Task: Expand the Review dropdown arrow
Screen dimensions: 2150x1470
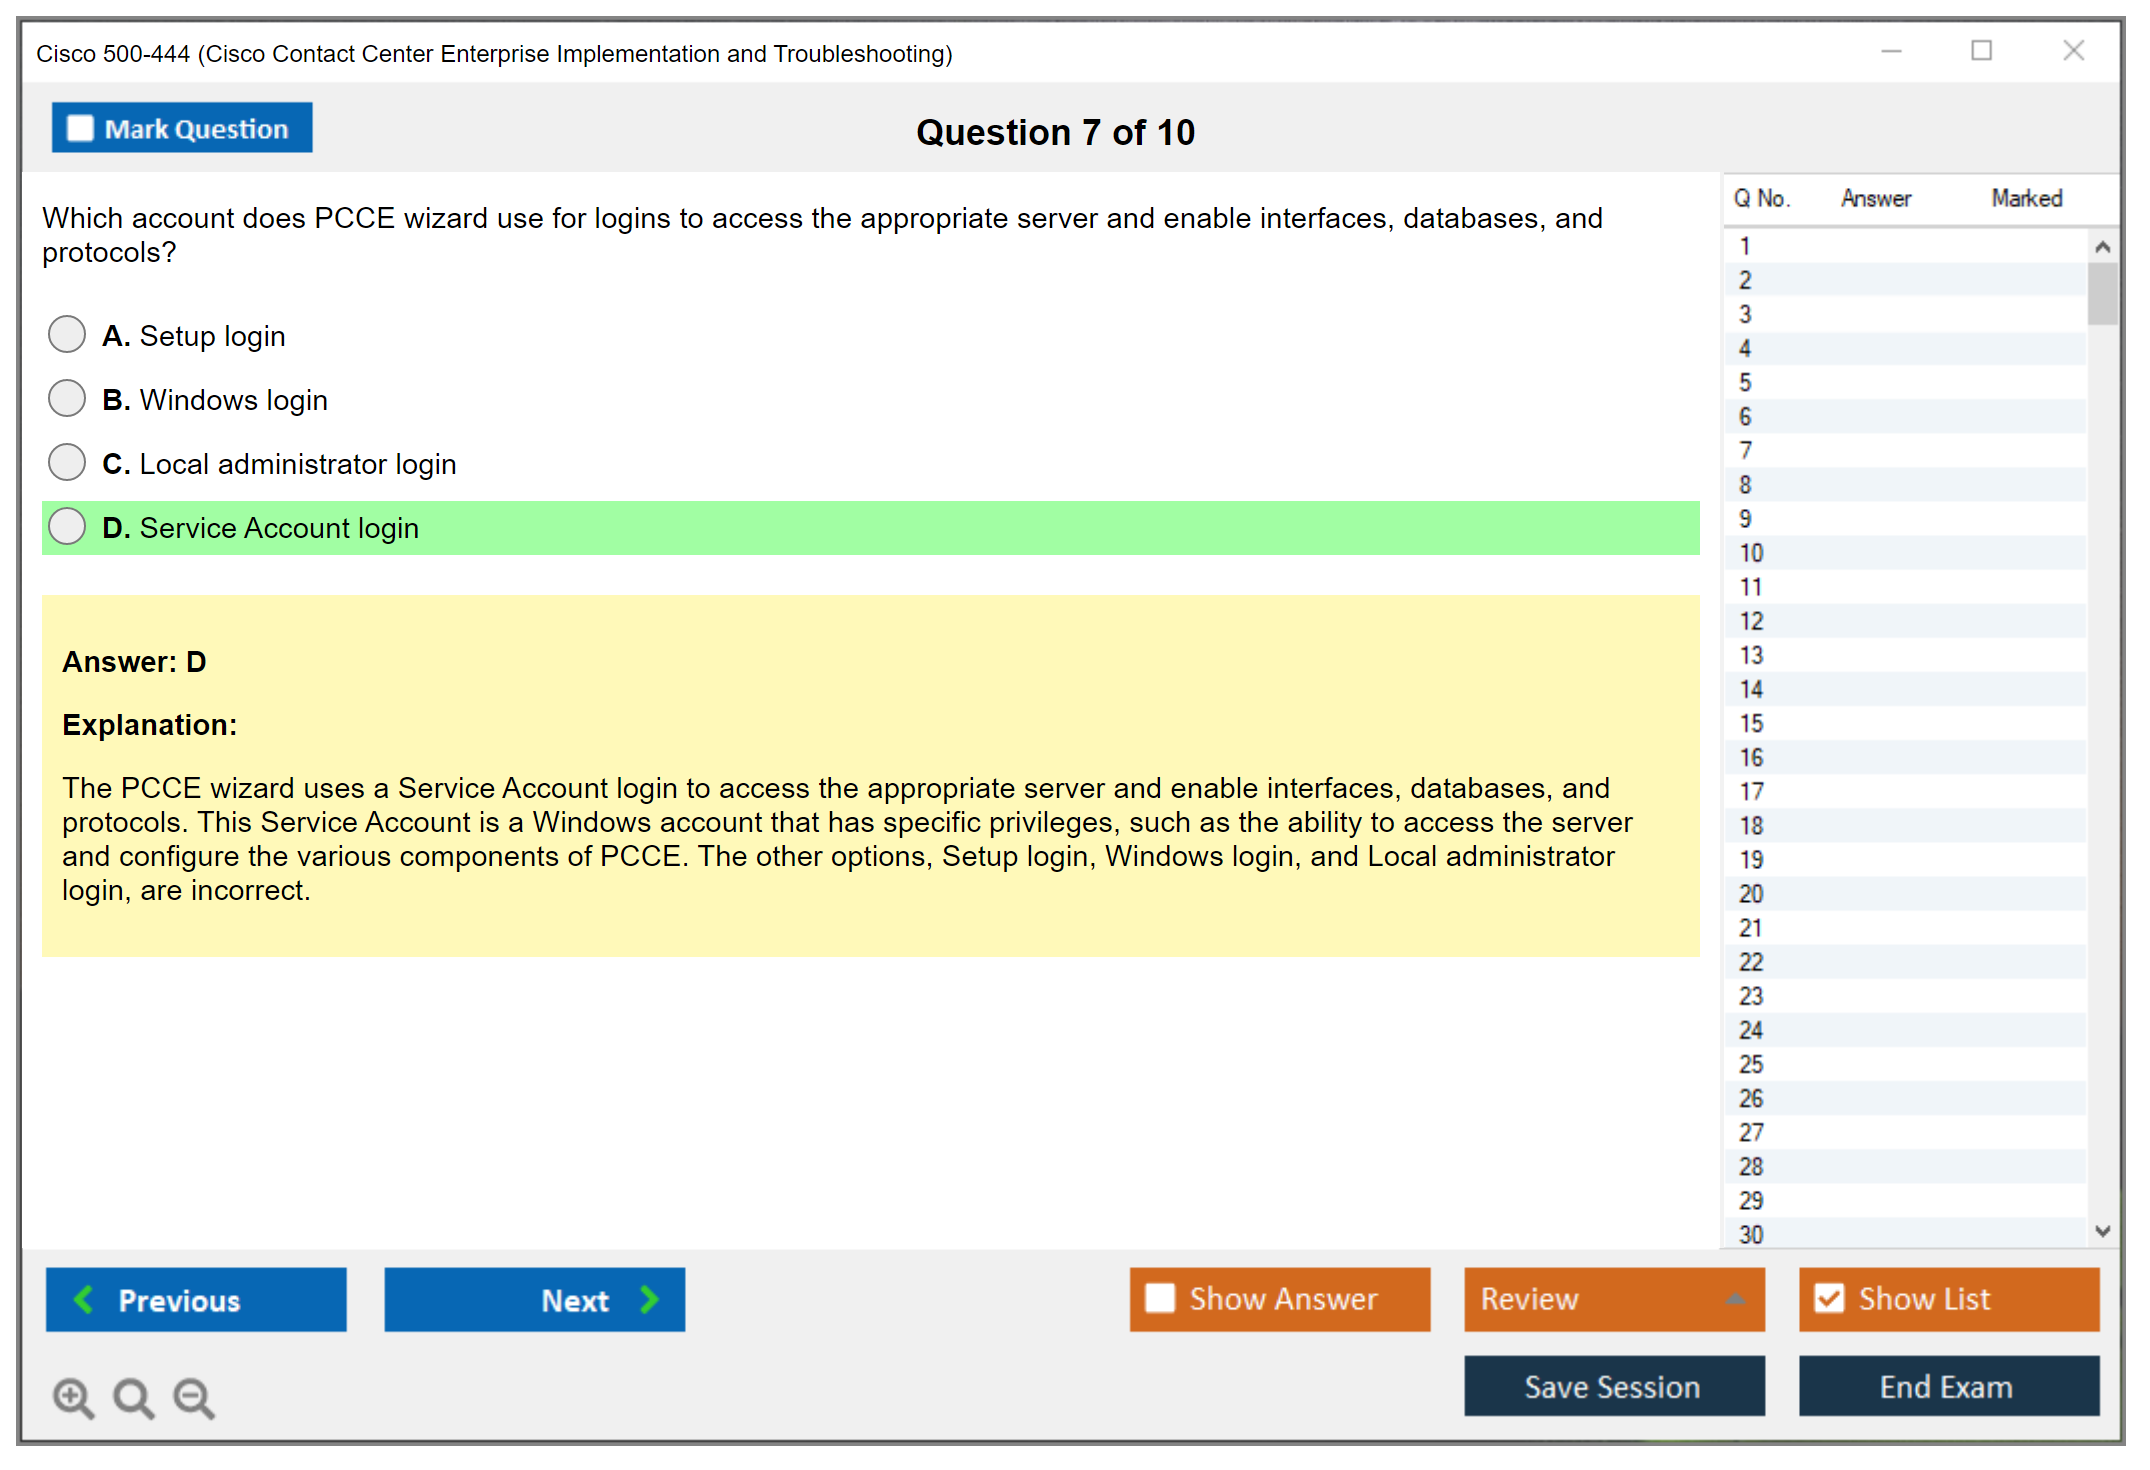Action: [1735, 1299]
